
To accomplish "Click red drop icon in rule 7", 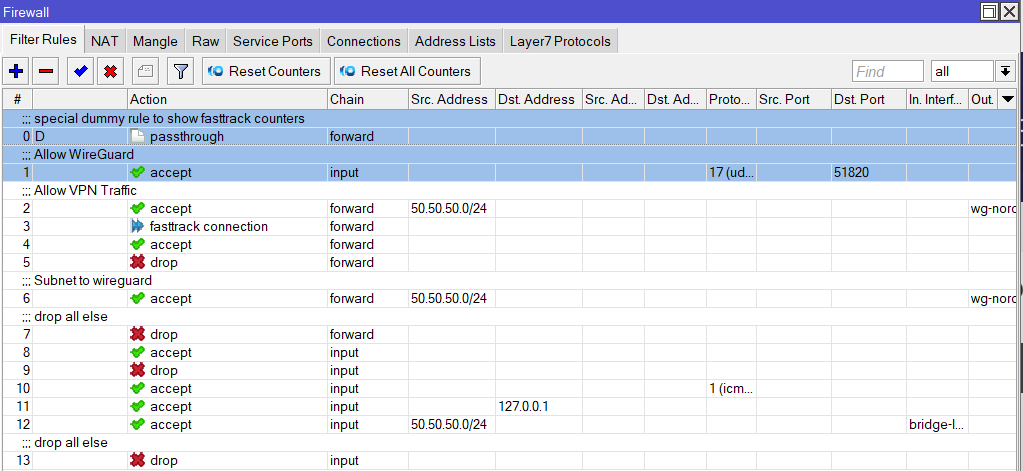I will tap(137, 334).
